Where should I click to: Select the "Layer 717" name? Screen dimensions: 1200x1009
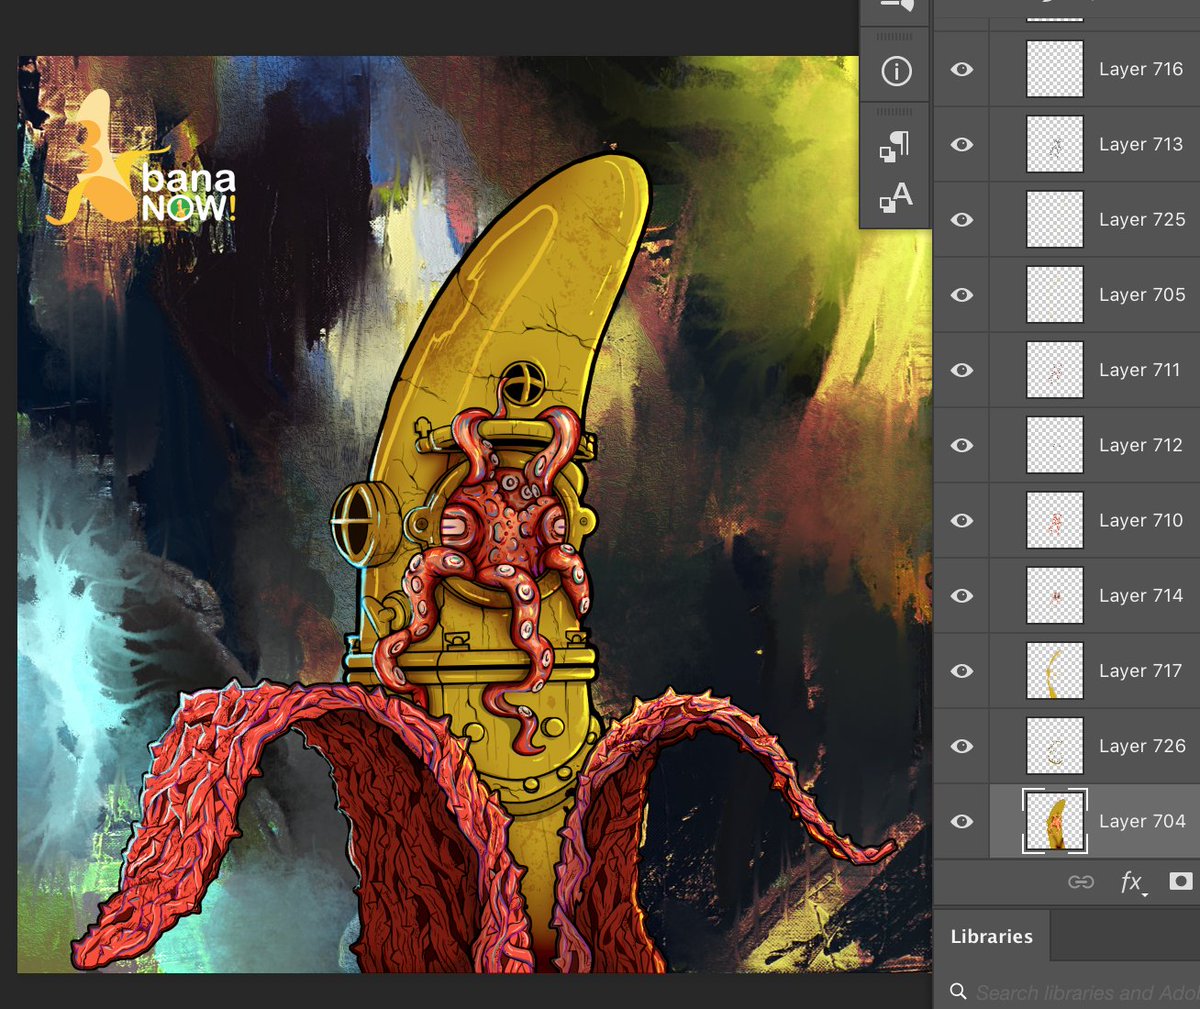(1141, 671)
